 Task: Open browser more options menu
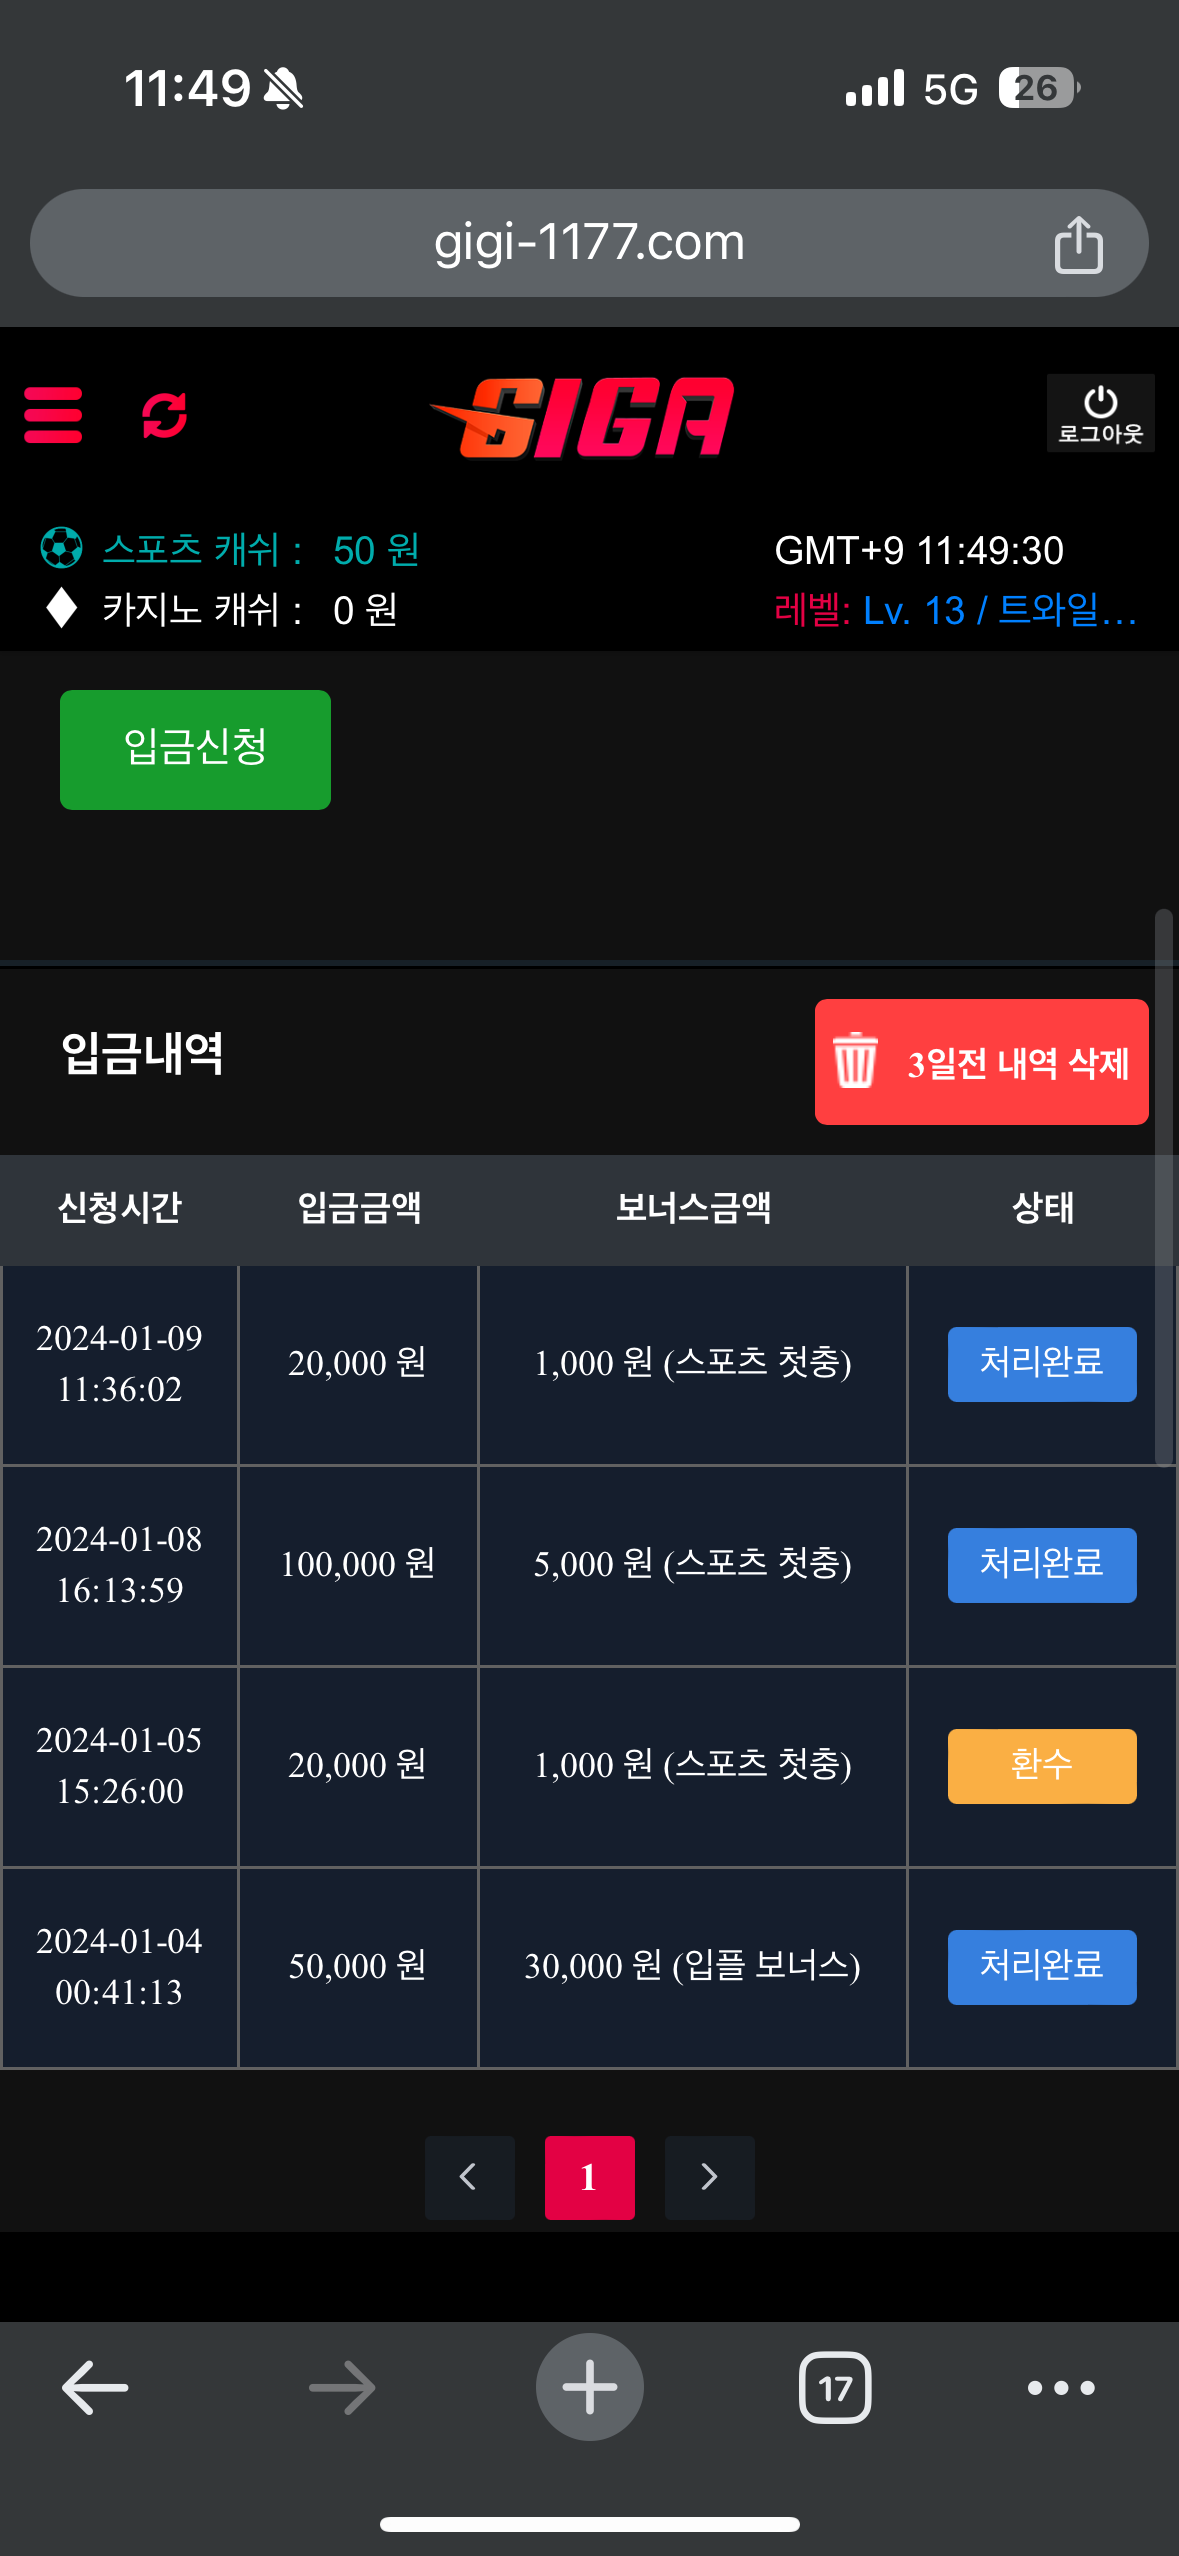point(1061,2388)
